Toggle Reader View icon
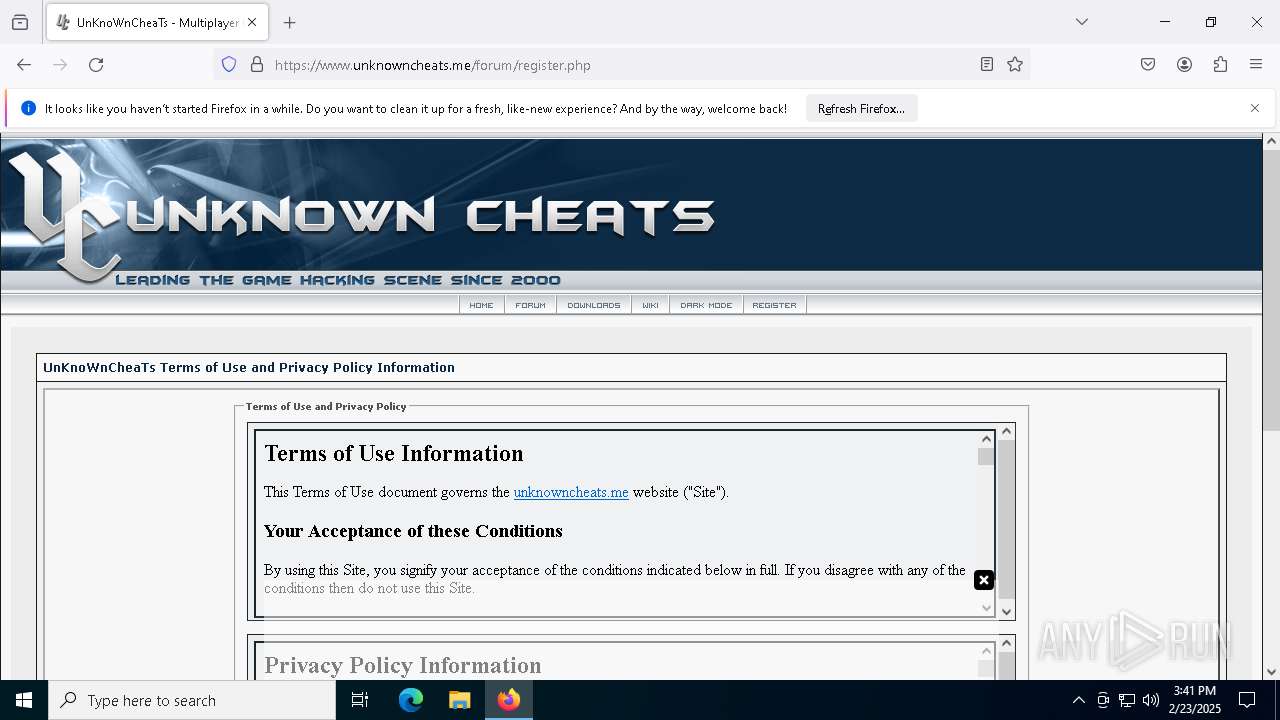The height and width of the screenshot is (720, 1280). tap(987, 65)
